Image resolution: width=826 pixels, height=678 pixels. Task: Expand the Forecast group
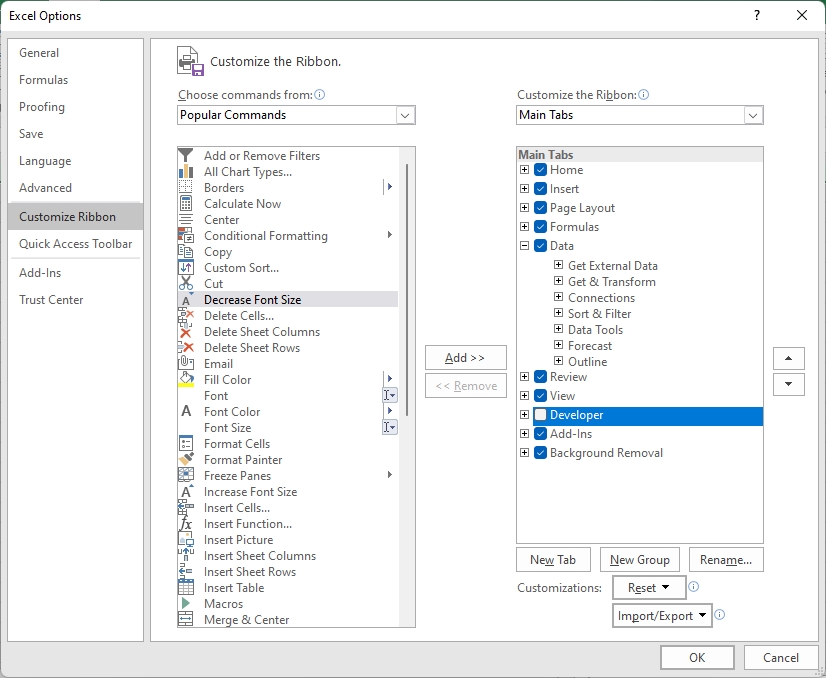pos(558,345)
